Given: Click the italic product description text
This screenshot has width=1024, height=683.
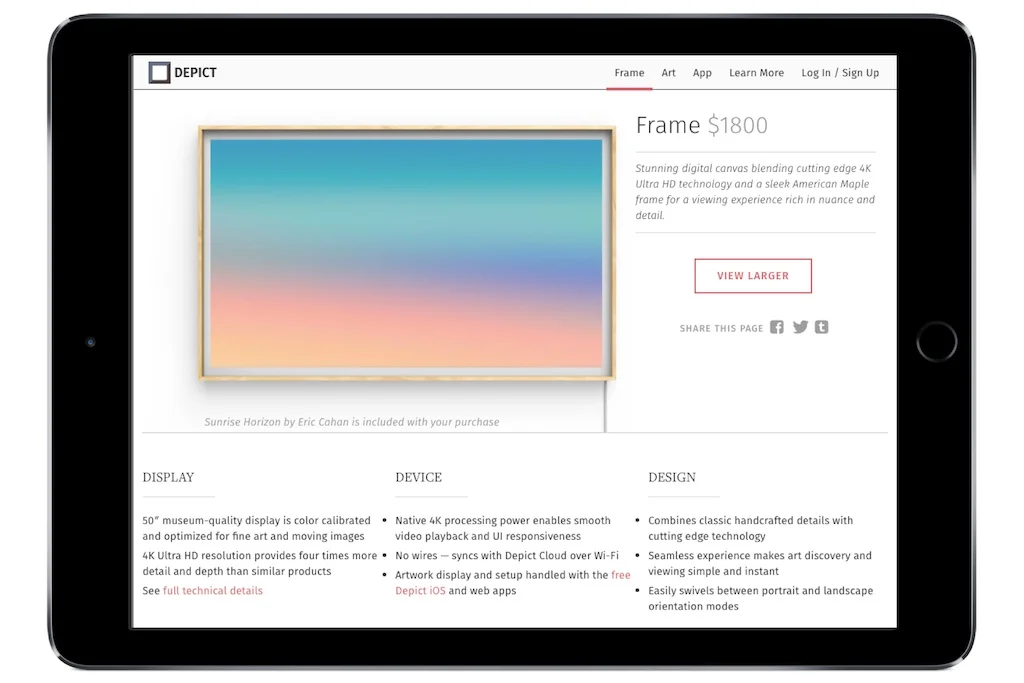Looking at the screenshot, I should 754,191.
